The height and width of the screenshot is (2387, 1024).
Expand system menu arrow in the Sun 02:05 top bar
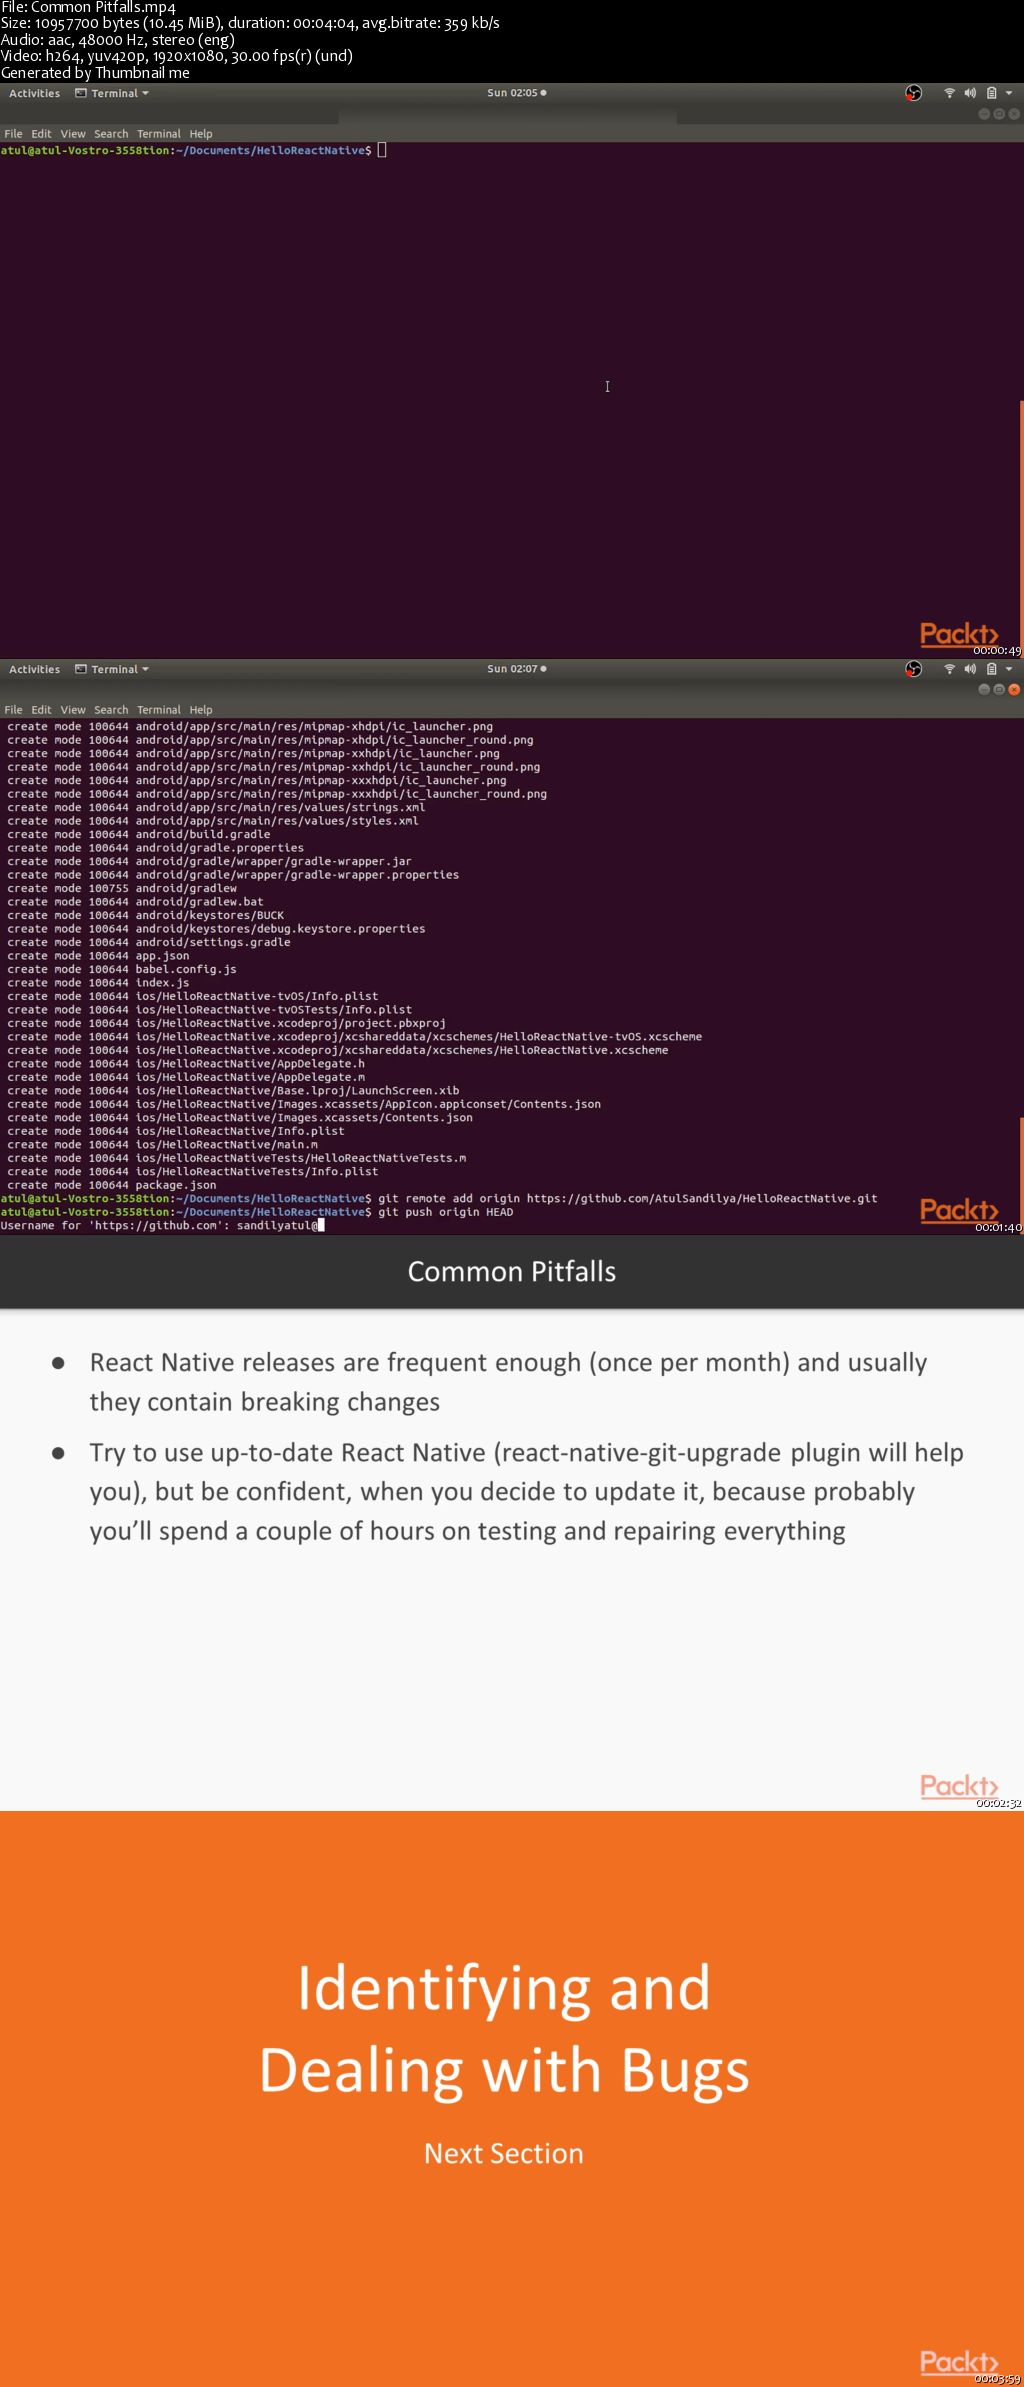coord(1009,93)
